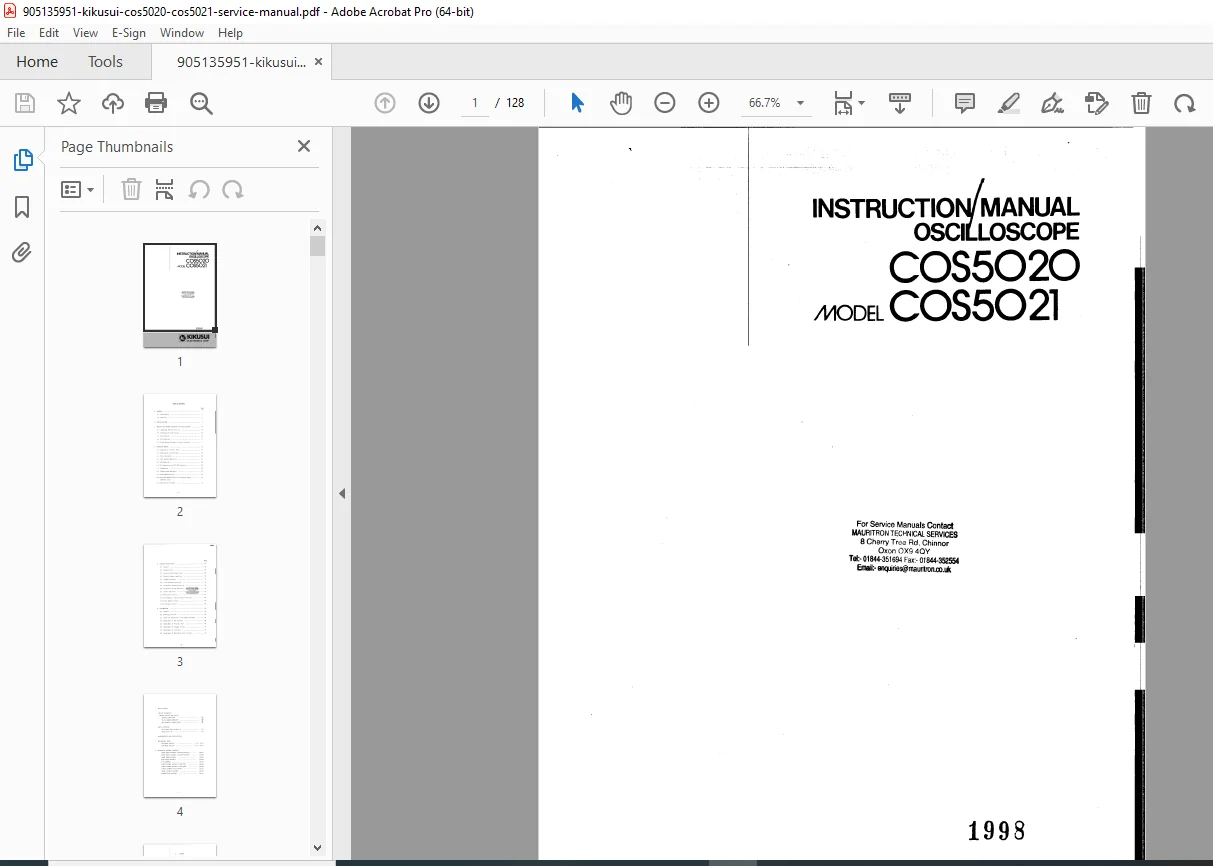This screenshot has width=1213, height=866.
Task: Open the zoom level 66.7% dropdown
Action: click(800, 103)
